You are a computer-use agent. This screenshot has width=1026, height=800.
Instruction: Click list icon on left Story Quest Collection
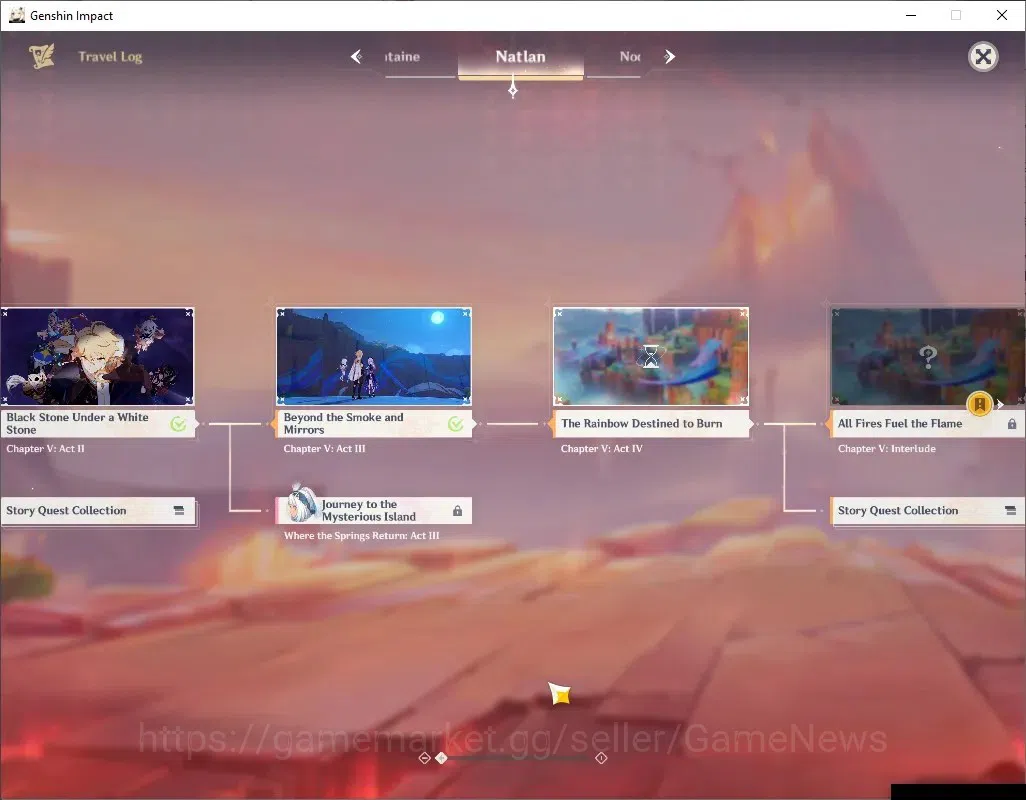pos(179,510)
